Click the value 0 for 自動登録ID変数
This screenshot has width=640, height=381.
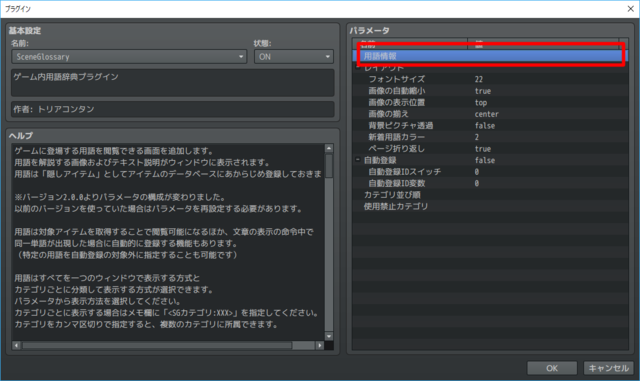[x=476, y=183]
